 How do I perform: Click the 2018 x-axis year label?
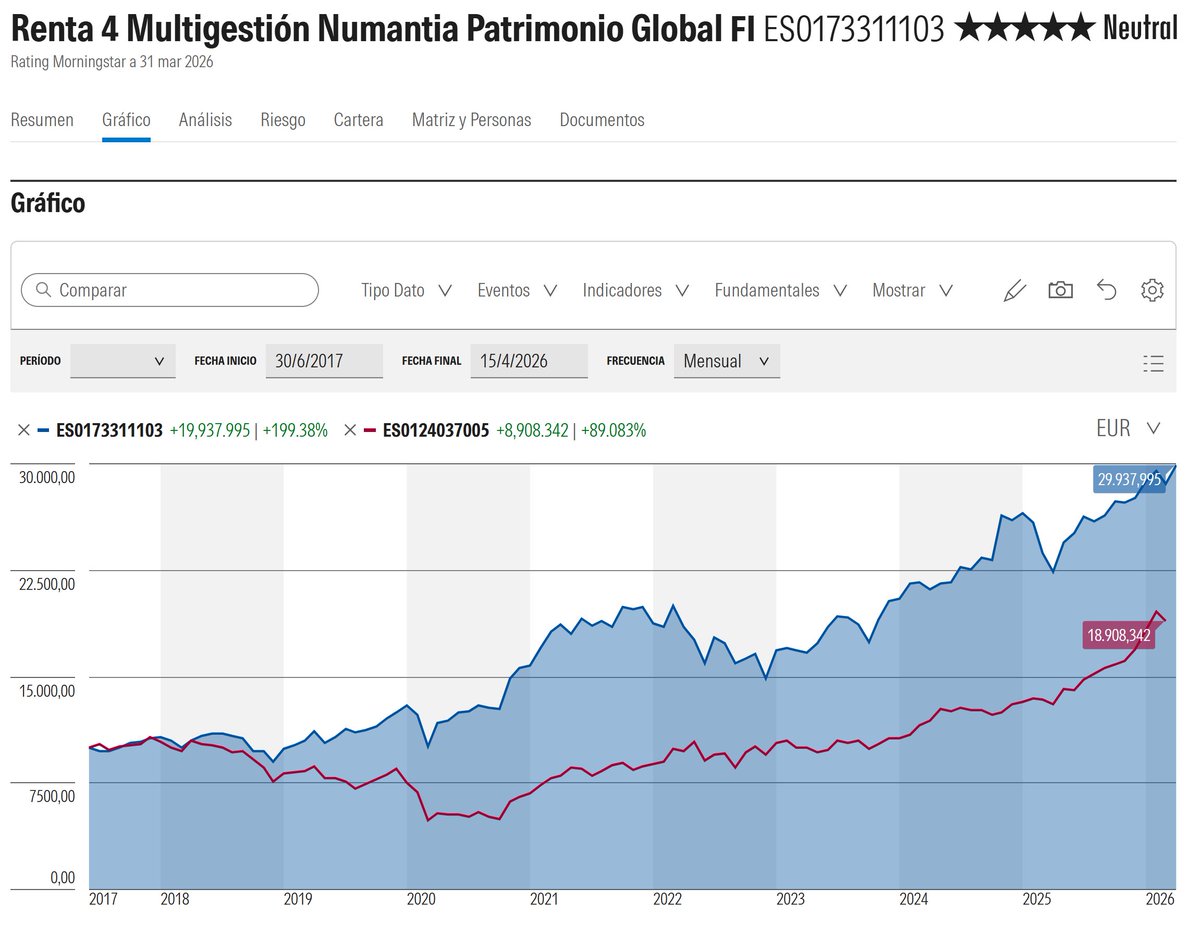tap(175, 900)
